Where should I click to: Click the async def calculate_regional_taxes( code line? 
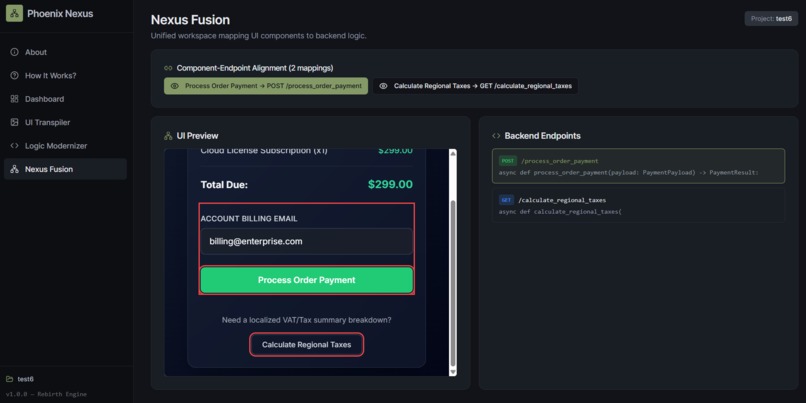560,211
